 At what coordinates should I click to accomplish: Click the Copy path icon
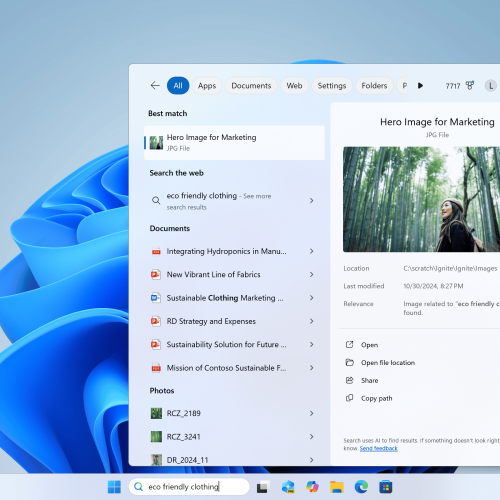coord(349,398)
